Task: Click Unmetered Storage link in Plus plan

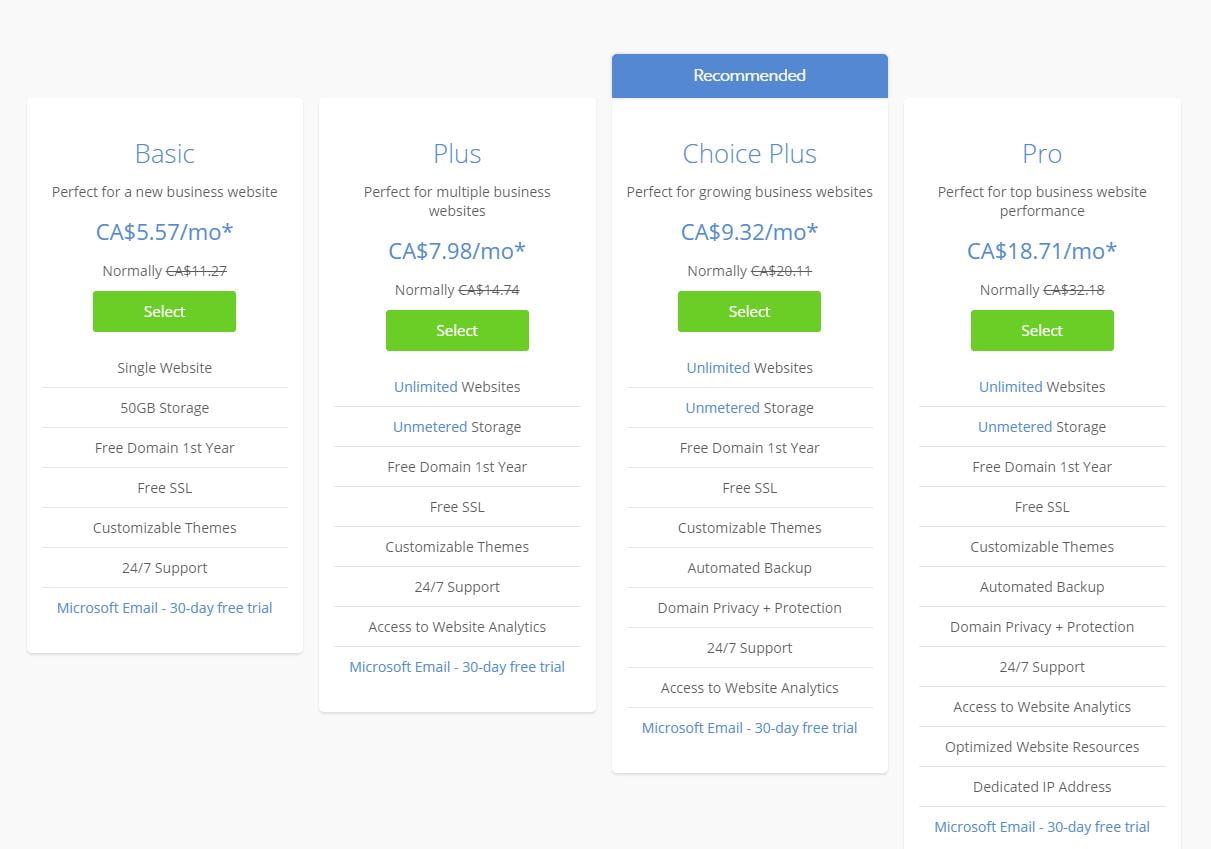Action: coord(430,426)
